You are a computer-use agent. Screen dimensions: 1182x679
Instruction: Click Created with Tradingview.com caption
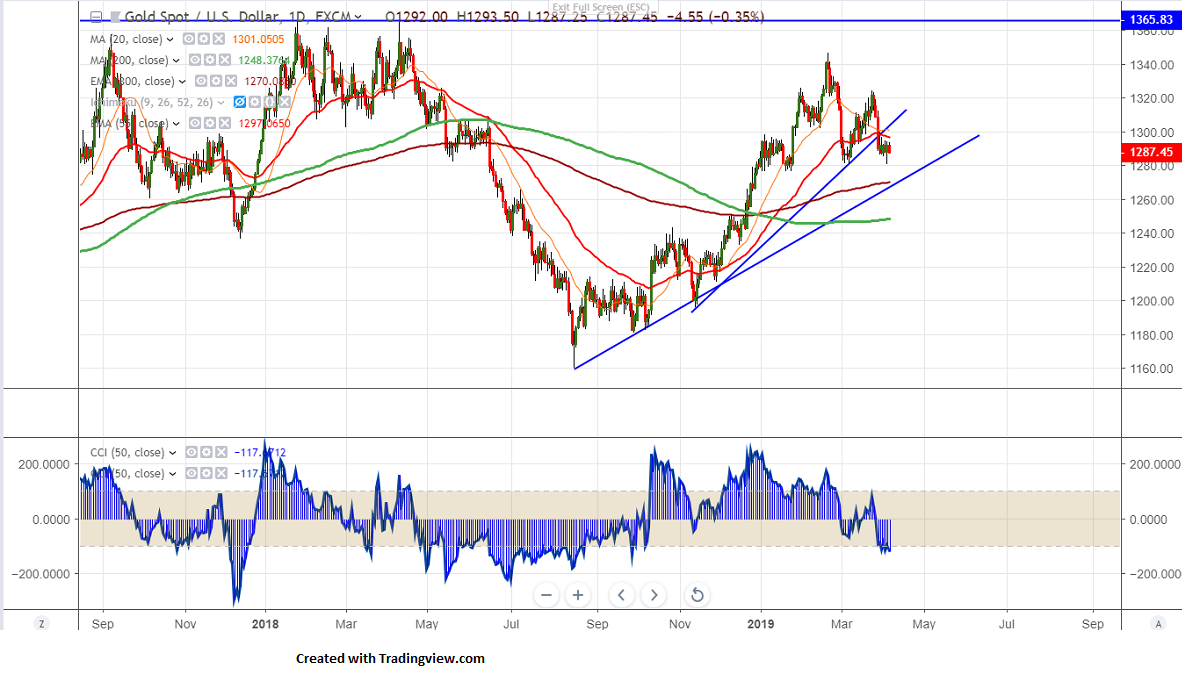pos(390,659)
